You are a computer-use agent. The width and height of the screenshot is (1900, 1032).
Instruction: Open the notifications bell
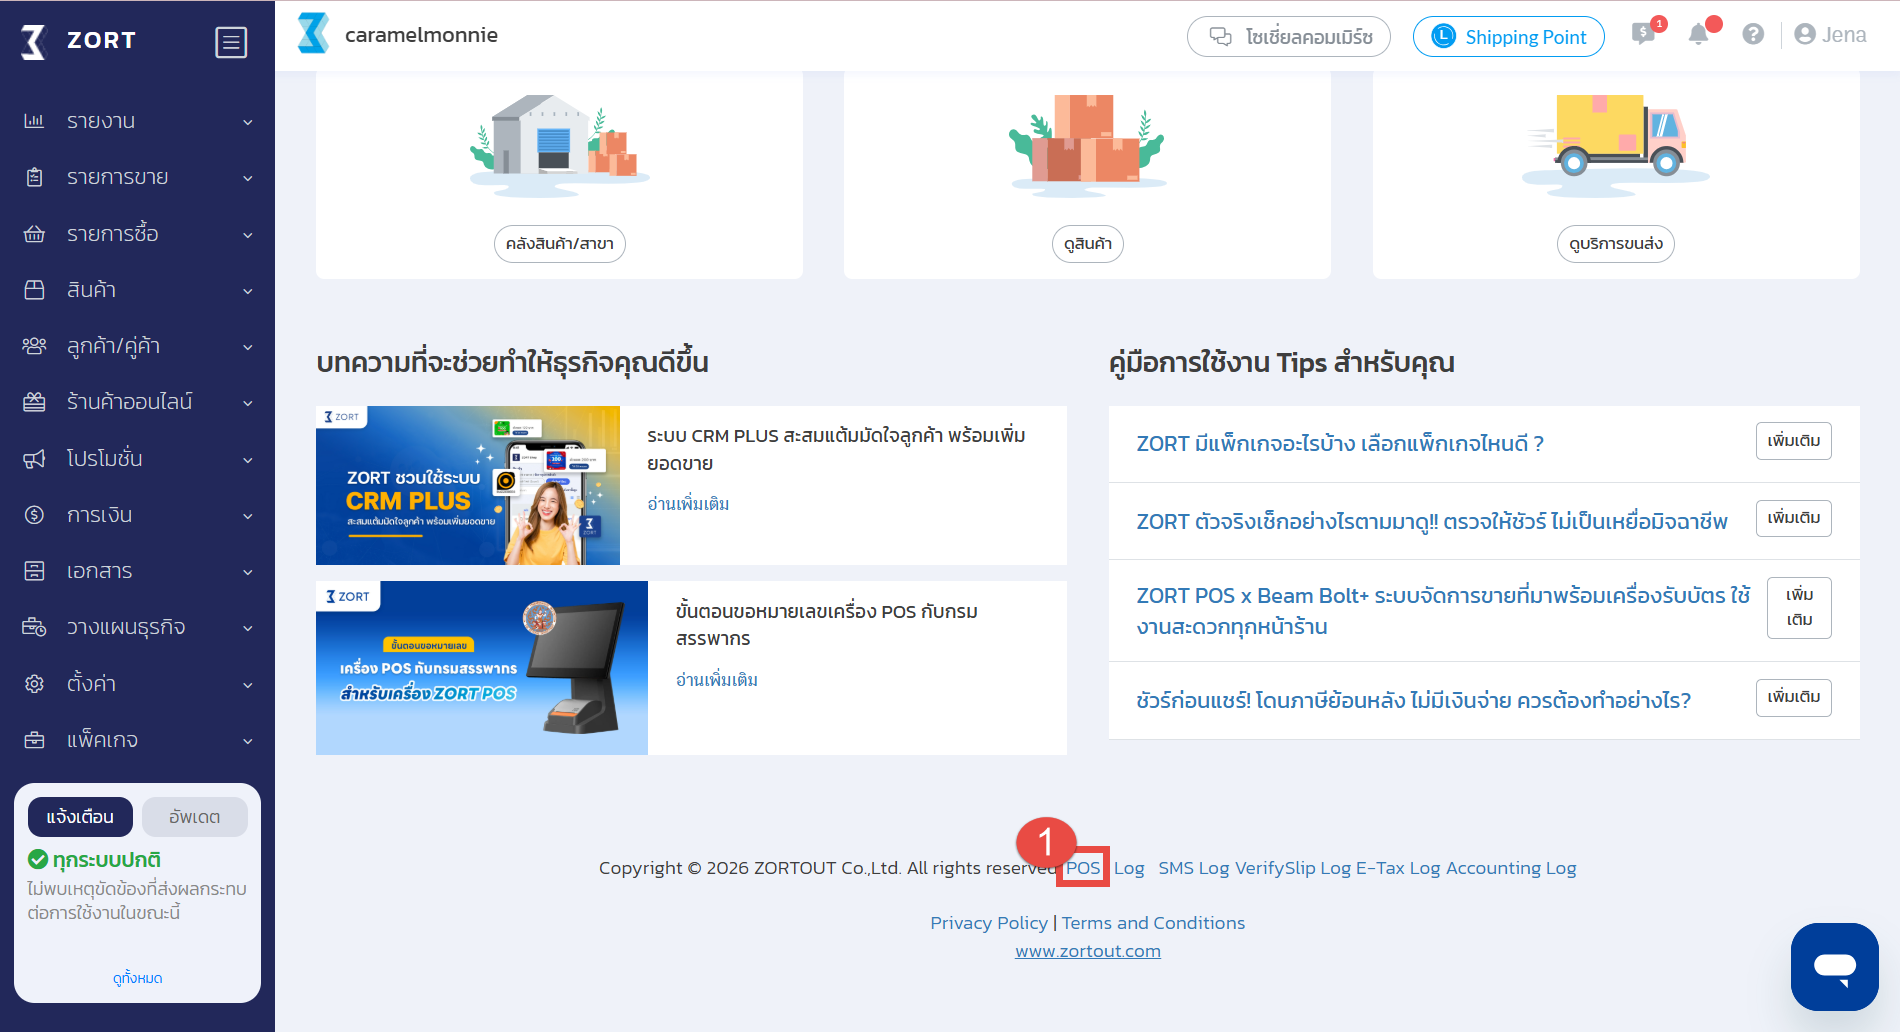coord(1698,35)
